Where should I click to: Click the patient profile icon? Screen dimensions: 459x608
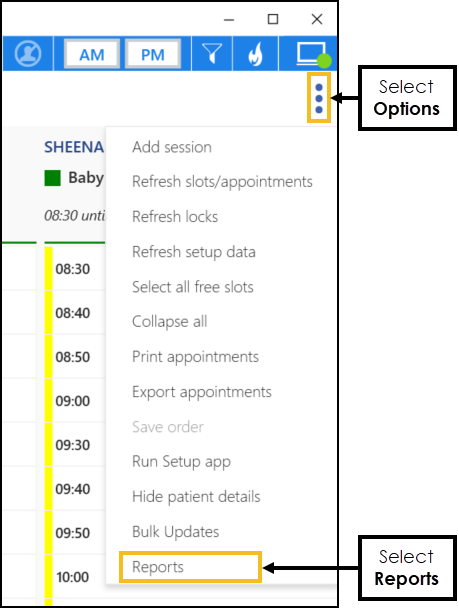(x=28, y=54)
